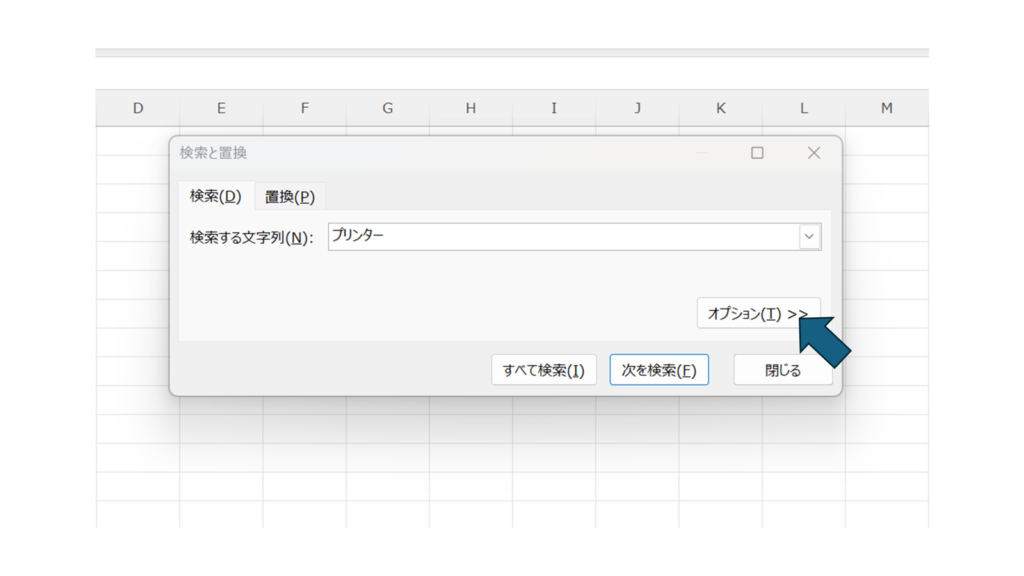Maximize the 検索と置換 dialog
The image size is (1024, 576).
click(x=757, y=153)
